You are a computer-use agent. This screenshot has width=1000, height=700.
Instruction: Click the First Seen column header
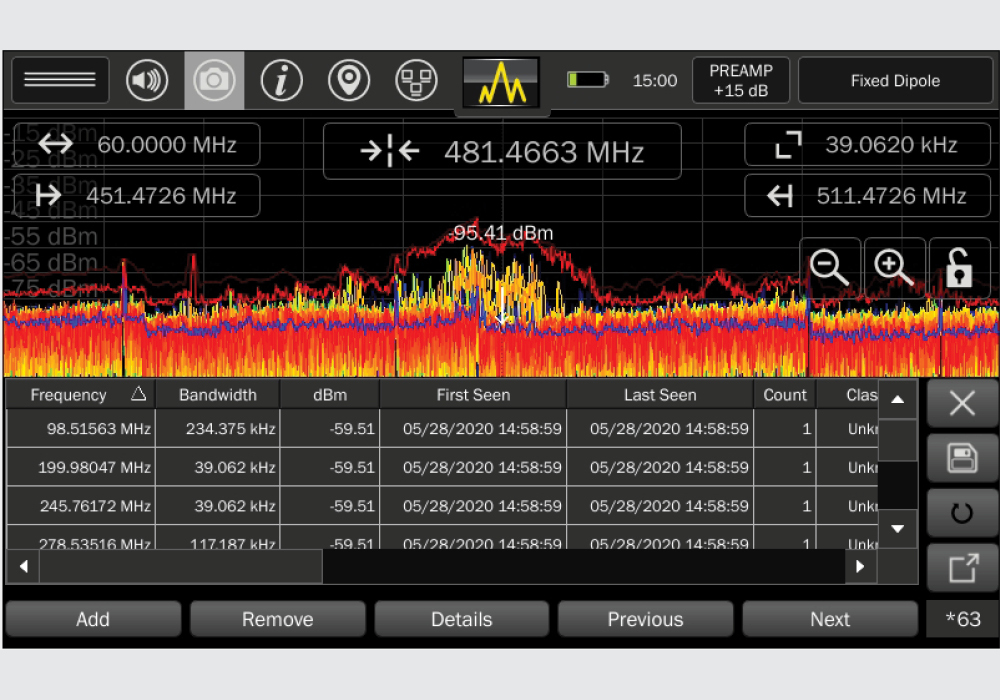(473, 395)
